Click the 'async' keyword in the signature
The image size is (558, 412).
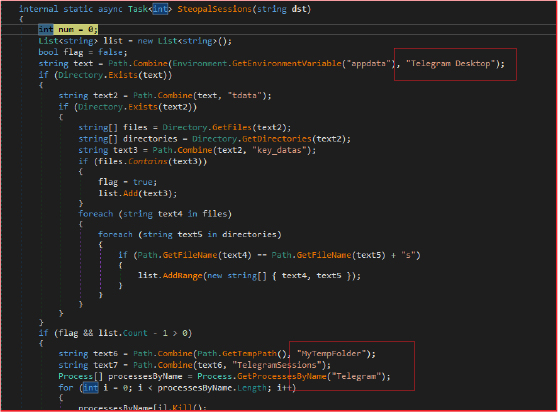pyautogui.click(x=110, y=9)
